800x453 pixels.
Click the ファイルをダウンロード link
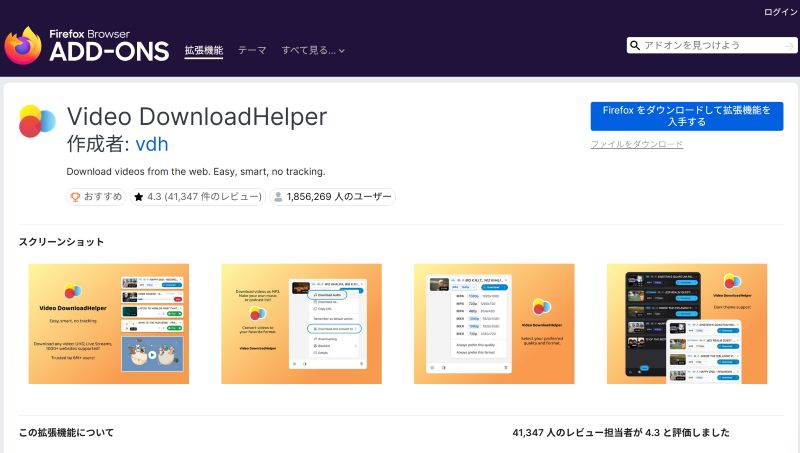(x=637, y=144)
